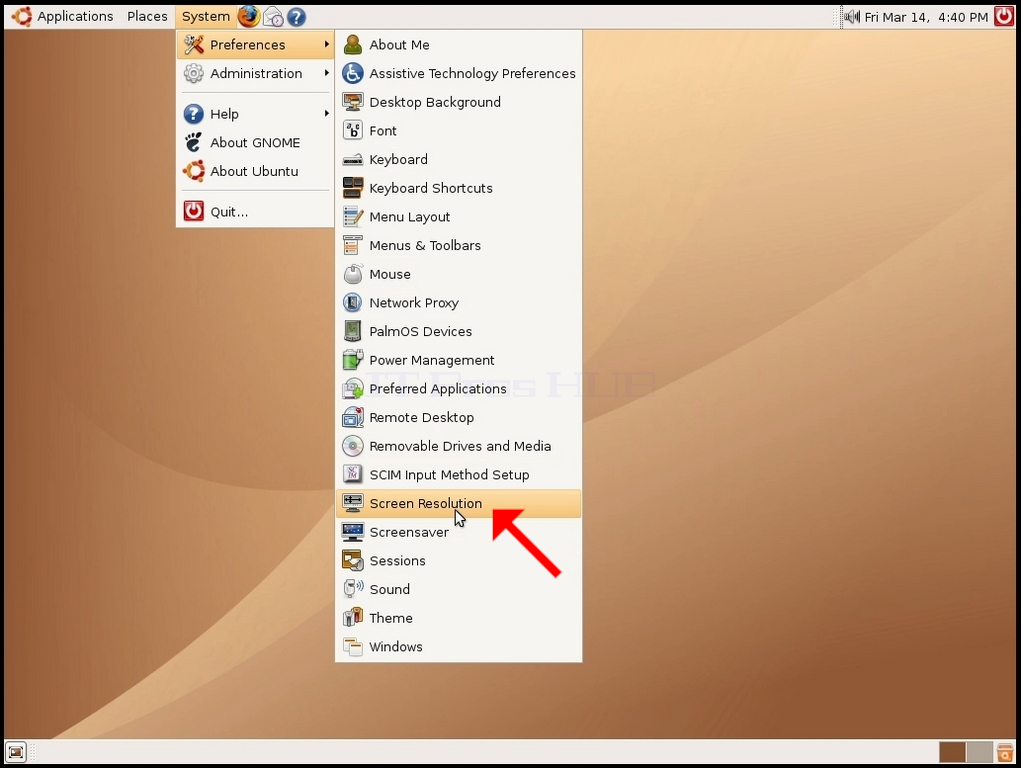Viewport: 1021px width, 768px height.
Task: Open Network Proxy preferences
Action: pos(458,303)
